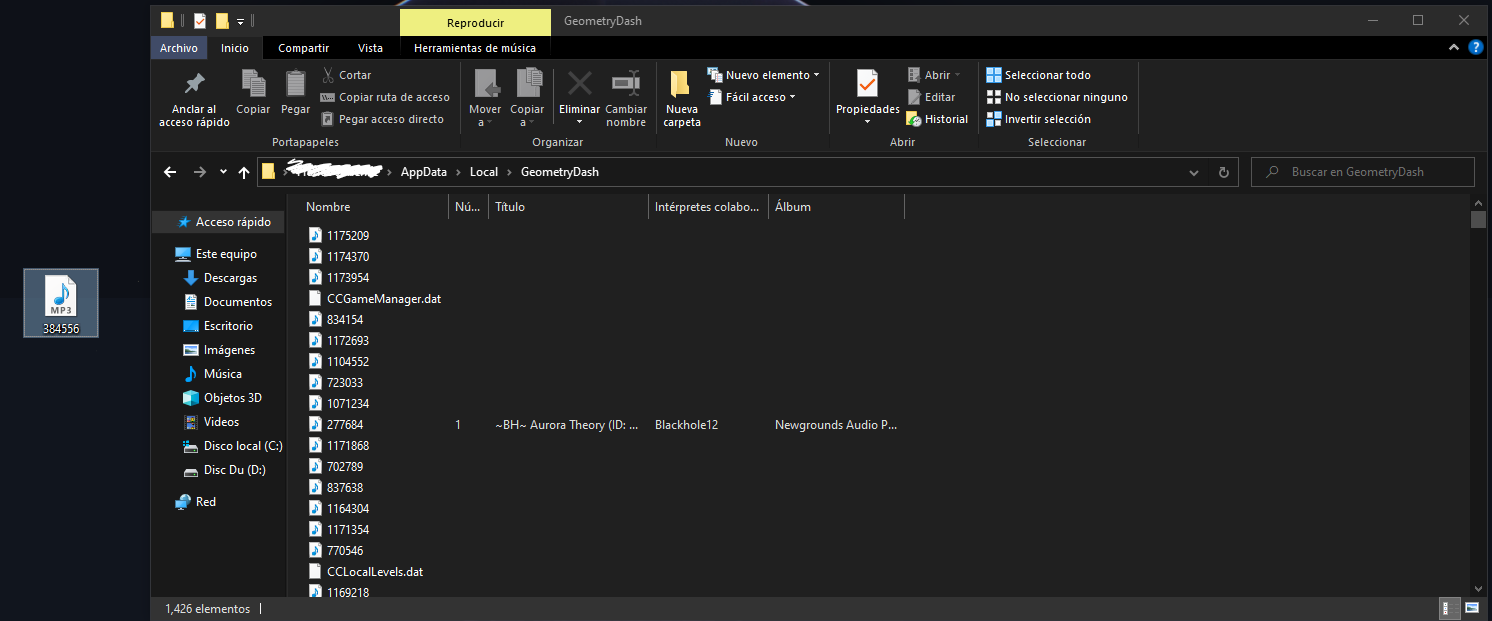The image size is (1492, 621).
Task: Open Escritorio in navigation pane
Action: (218, 326)
